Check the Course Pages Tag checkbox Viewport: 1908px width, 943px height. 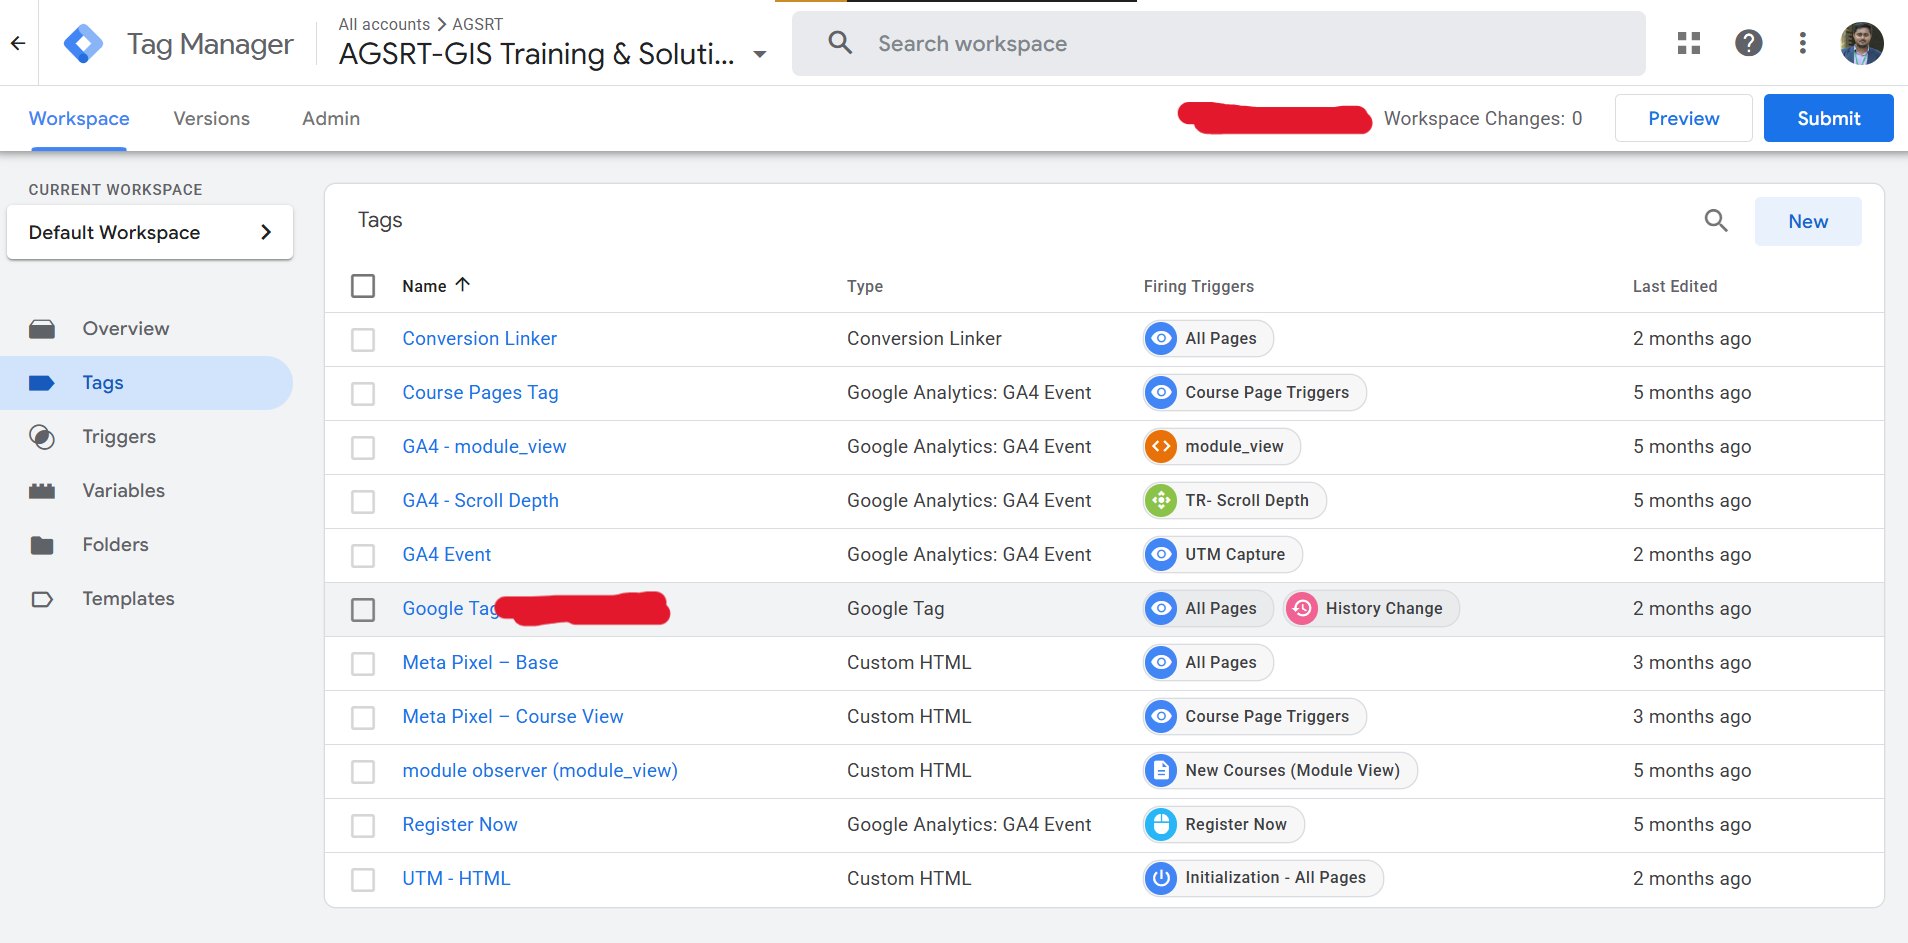(363, 394)
